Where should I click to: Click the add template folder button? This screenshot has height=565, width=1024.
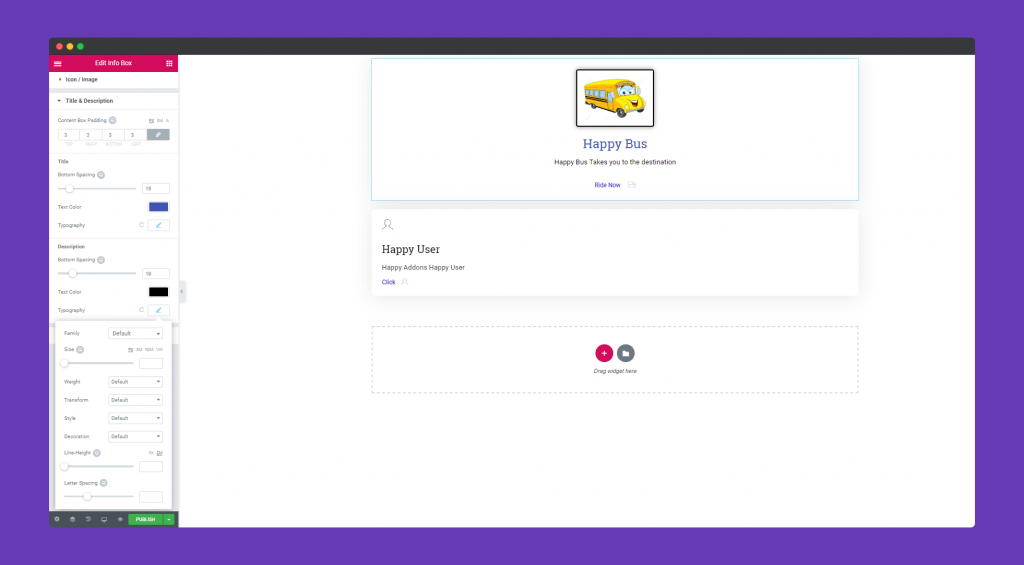[625, 353]
